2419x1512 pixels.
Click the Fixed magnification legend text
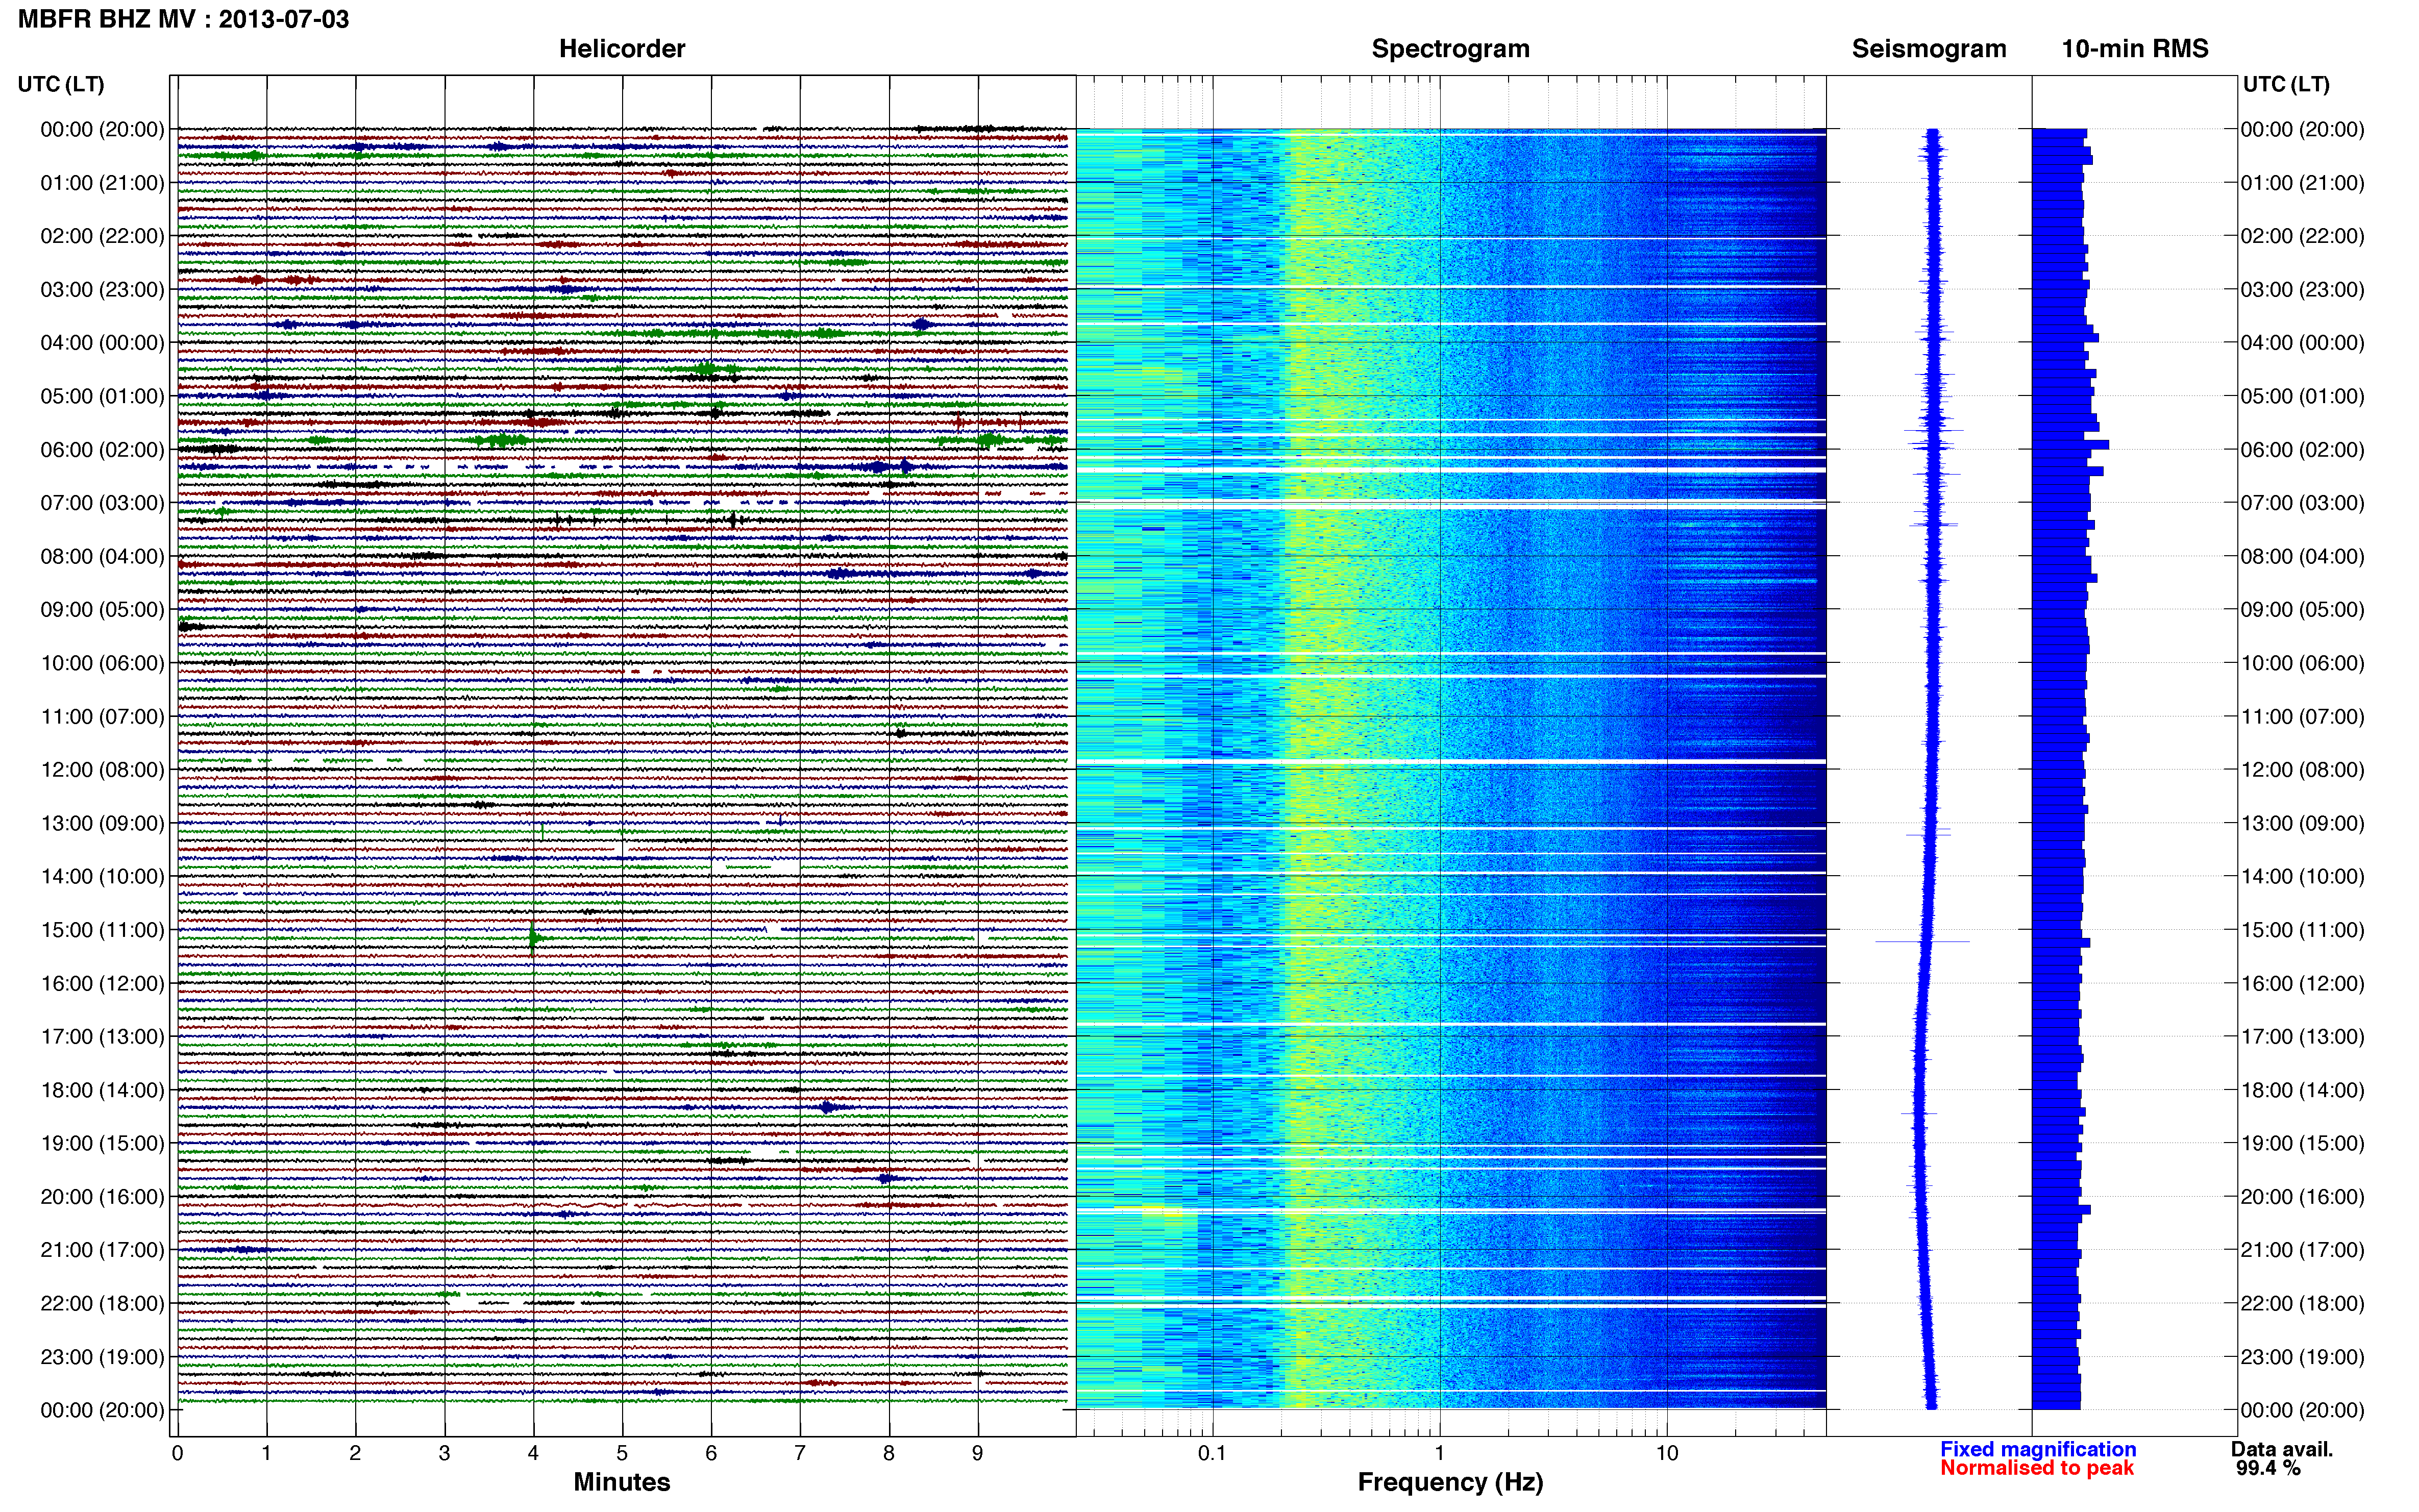tap(2038, 1449)
